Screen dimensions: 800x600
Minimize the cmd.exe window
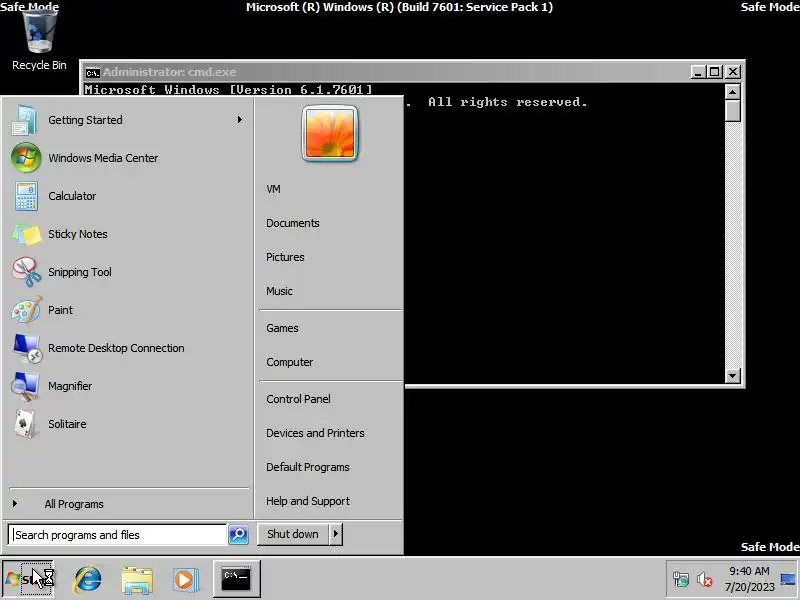[698, 72]
